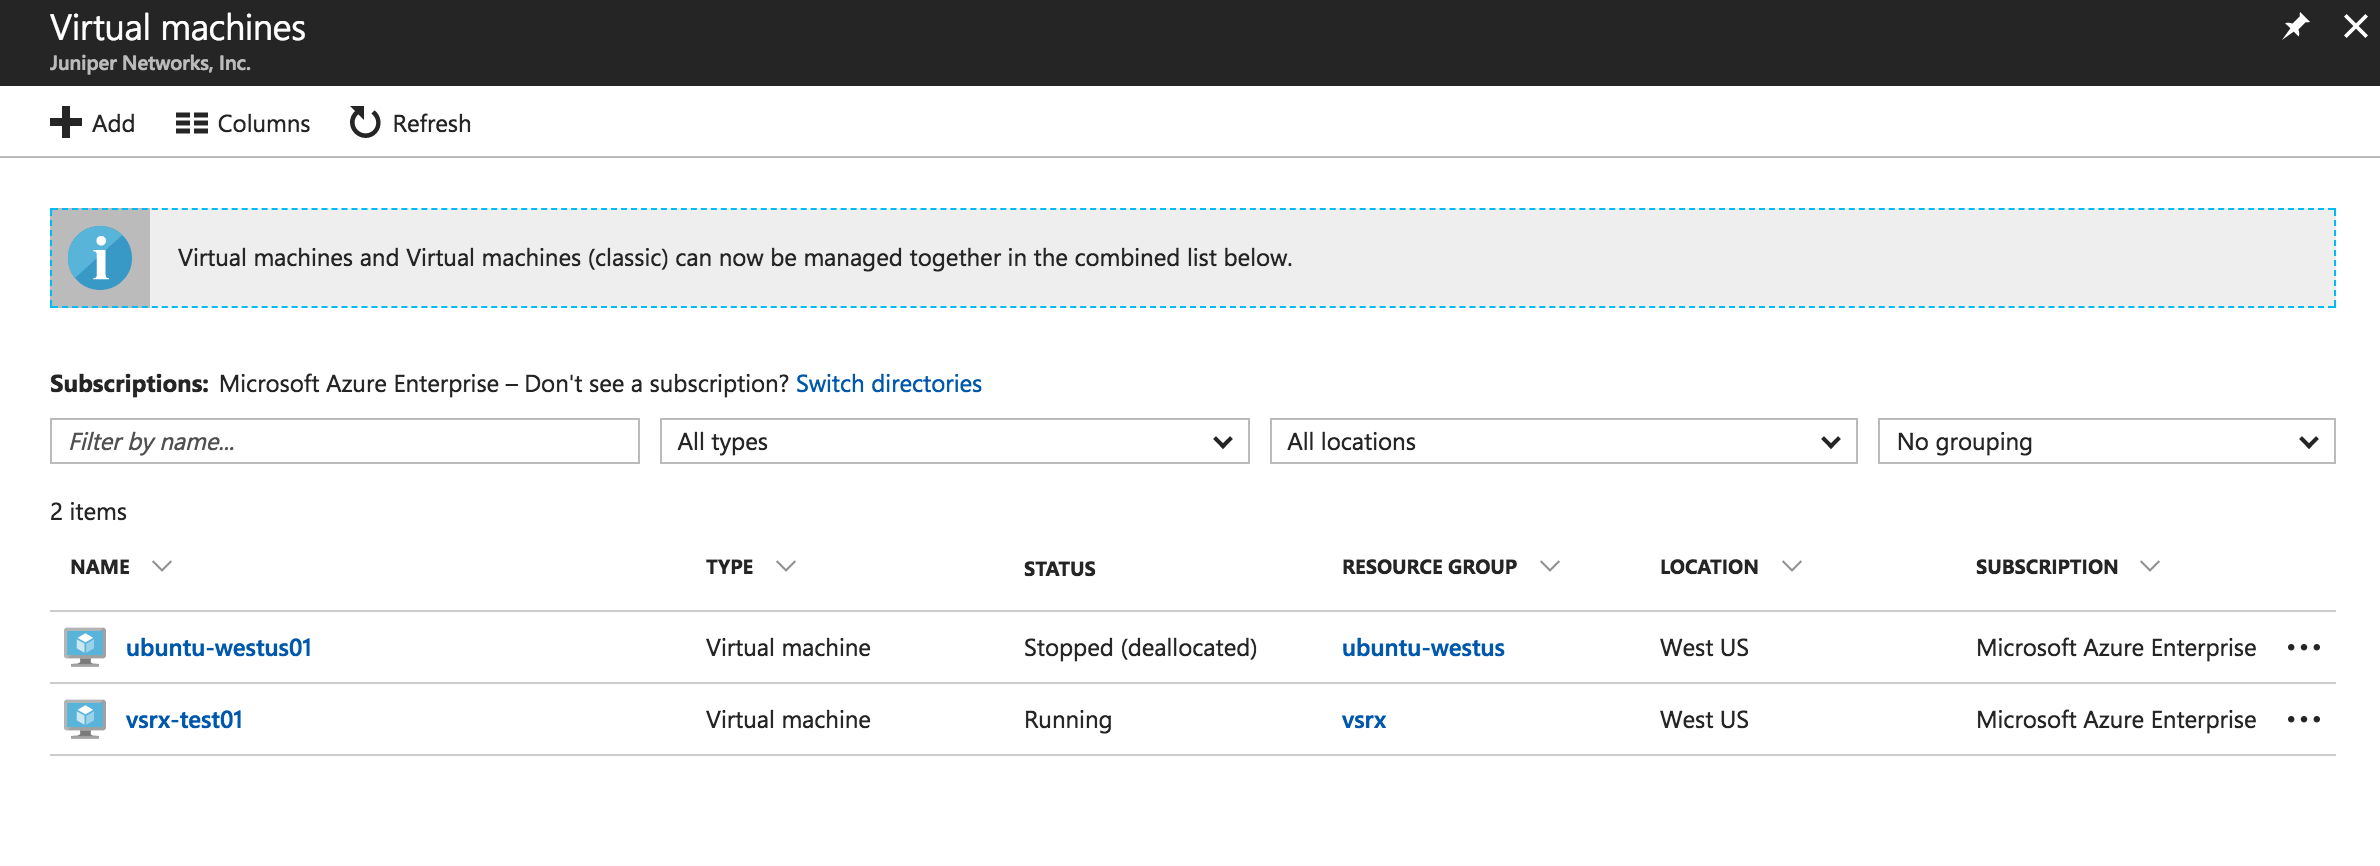The image size is (2380, 866).
Task: Open the ubuntu-westus01 virtual machine
Action: click(219, 648)
